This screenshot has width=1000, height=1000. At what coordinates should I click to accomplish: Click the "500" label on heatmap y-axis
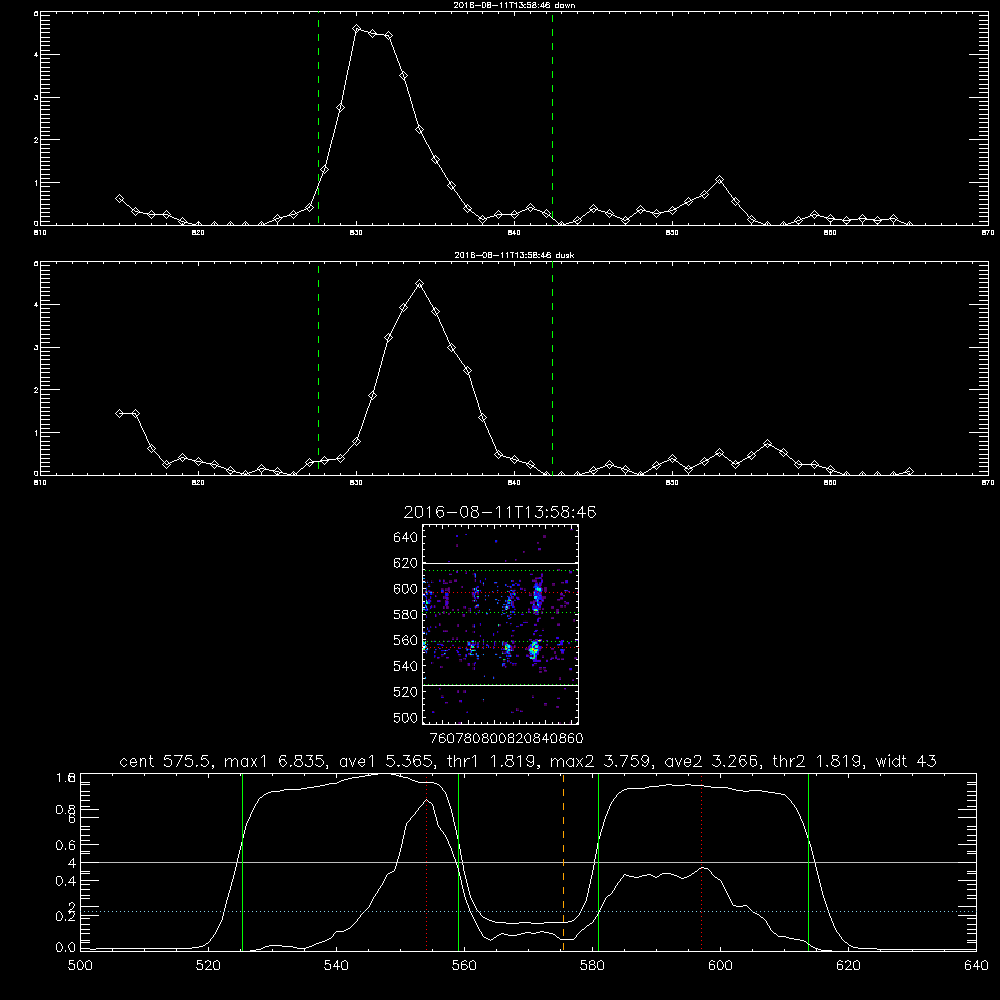click(x=406, y=717)
